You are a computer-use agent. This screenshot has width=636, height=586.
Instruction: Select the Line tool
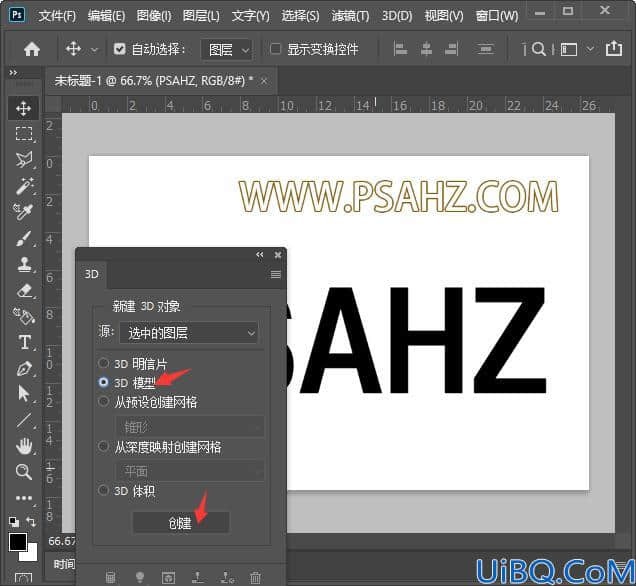click(24, 420)
